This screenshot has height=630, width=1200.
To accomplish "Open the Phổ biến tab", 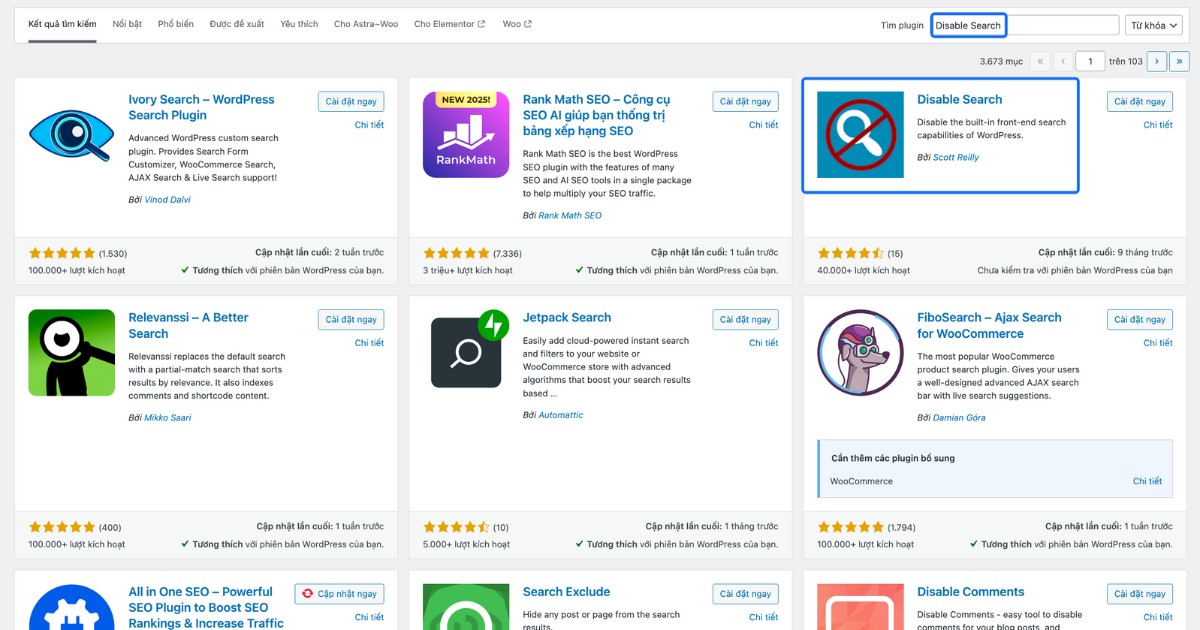I will tap(175, 24).
